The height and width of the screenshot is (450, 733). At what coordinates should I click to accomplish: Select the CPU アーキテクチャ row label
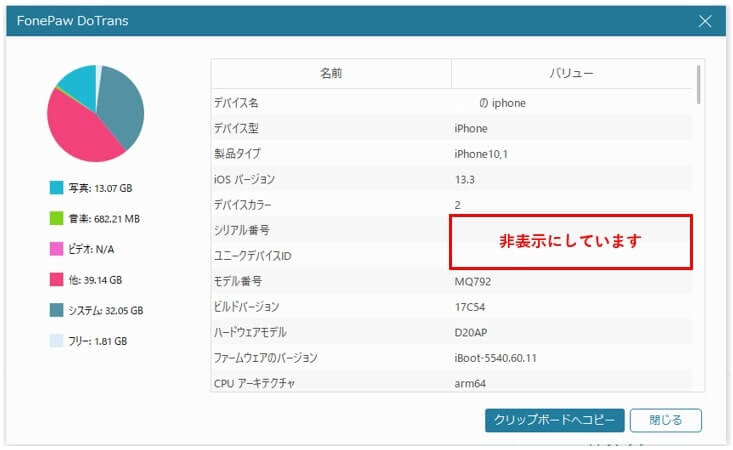coord(254,383)
